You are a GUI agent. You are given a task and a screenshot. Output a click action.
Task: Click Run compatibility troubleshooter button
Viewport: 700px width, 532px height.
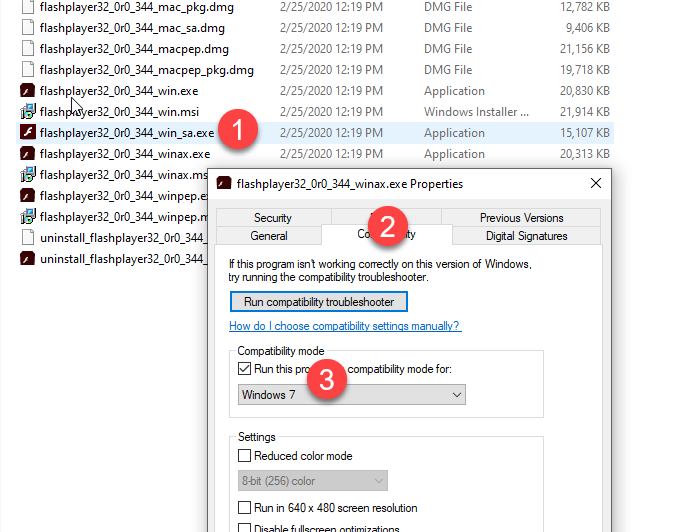[x=319, y=302]
